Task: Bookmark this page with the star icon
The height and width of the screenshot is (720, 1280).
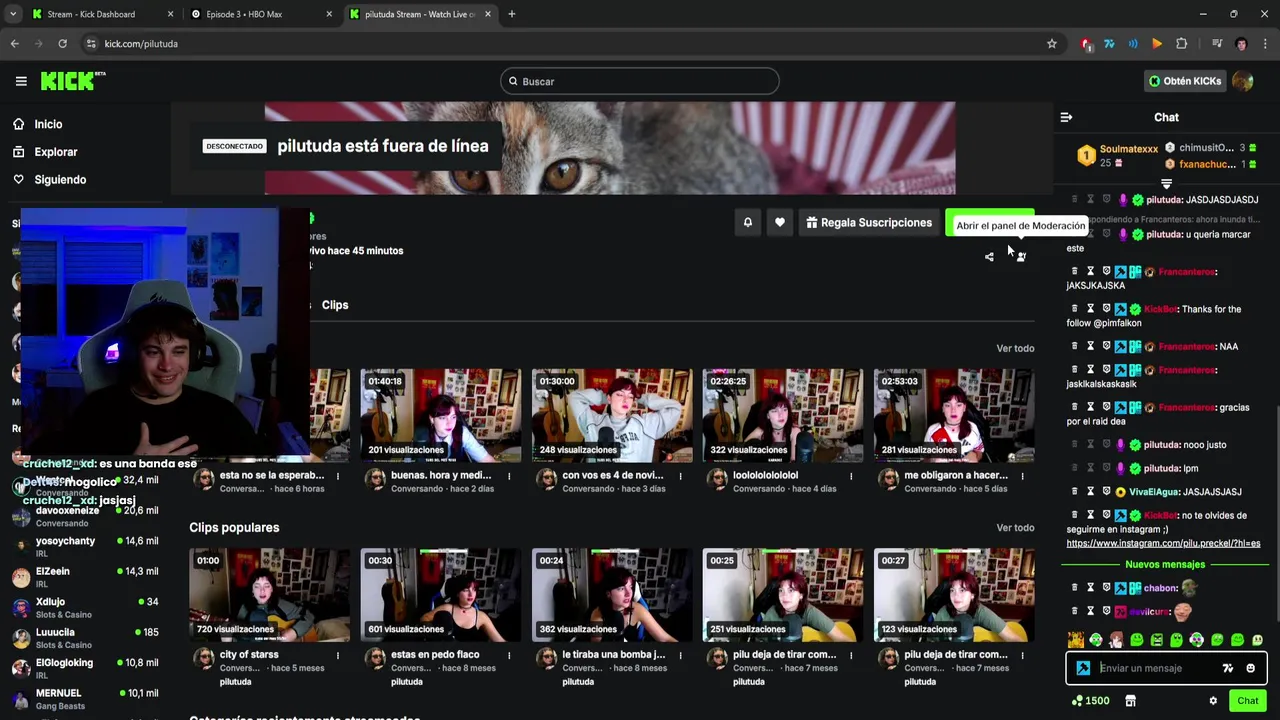Action: (1052, 44)
